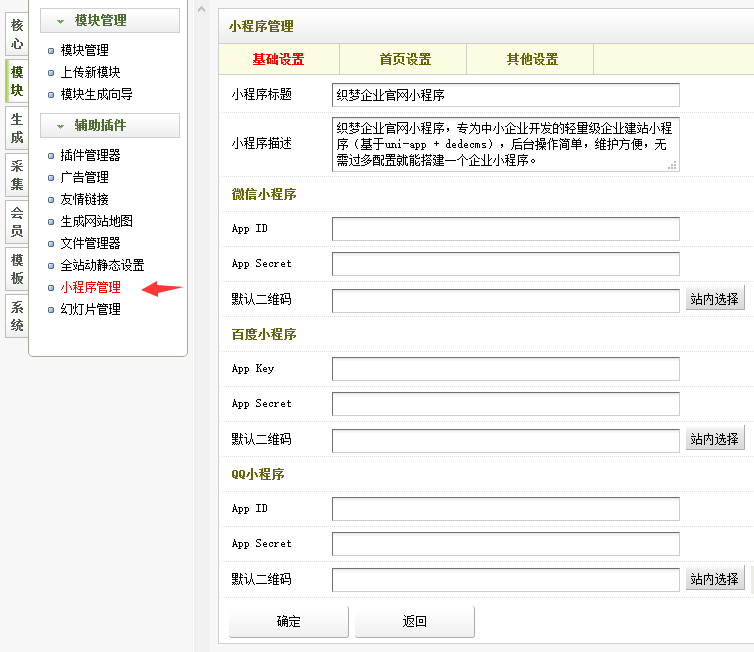Open the 会员 vertical side tab
The image size is (754, 652).
click(x=17, y=222)
